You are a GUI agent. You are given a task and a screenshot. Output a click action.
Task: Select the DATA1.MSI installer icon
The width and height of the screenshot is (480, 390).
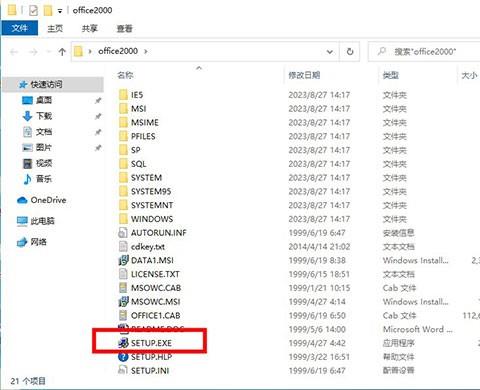123,260
